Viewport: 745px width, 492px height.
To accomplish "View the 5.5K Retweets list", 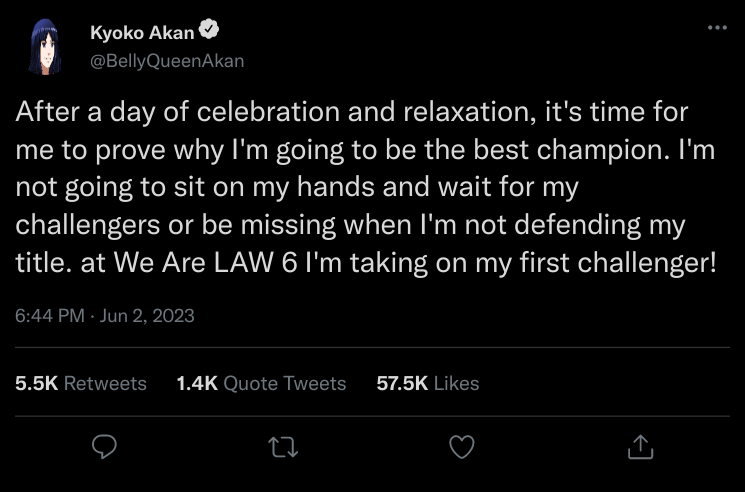I will (x=81, y=383).
